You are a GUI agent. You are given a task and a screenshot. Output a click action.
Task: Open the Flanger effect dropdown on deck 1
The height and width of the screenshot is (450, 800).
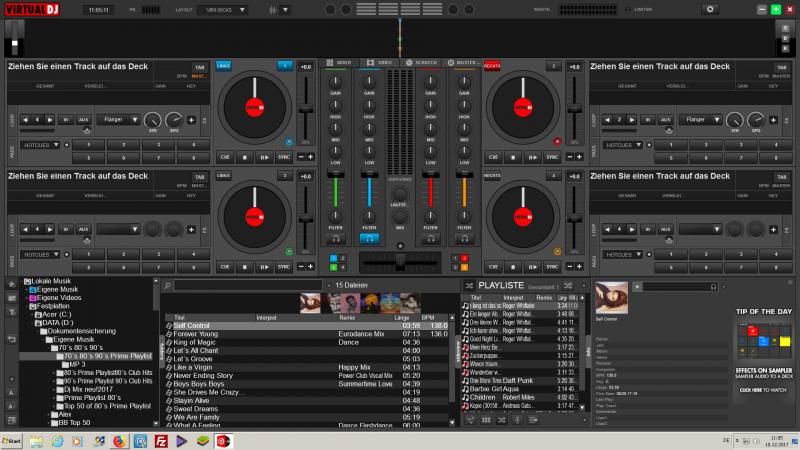(118, 120)
